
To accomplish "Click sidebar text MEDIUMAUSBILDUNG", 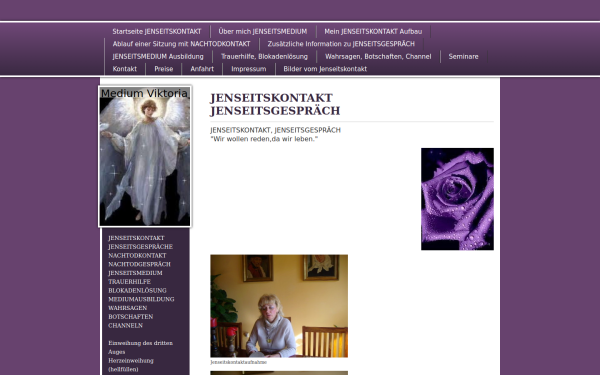I will 141,300.
